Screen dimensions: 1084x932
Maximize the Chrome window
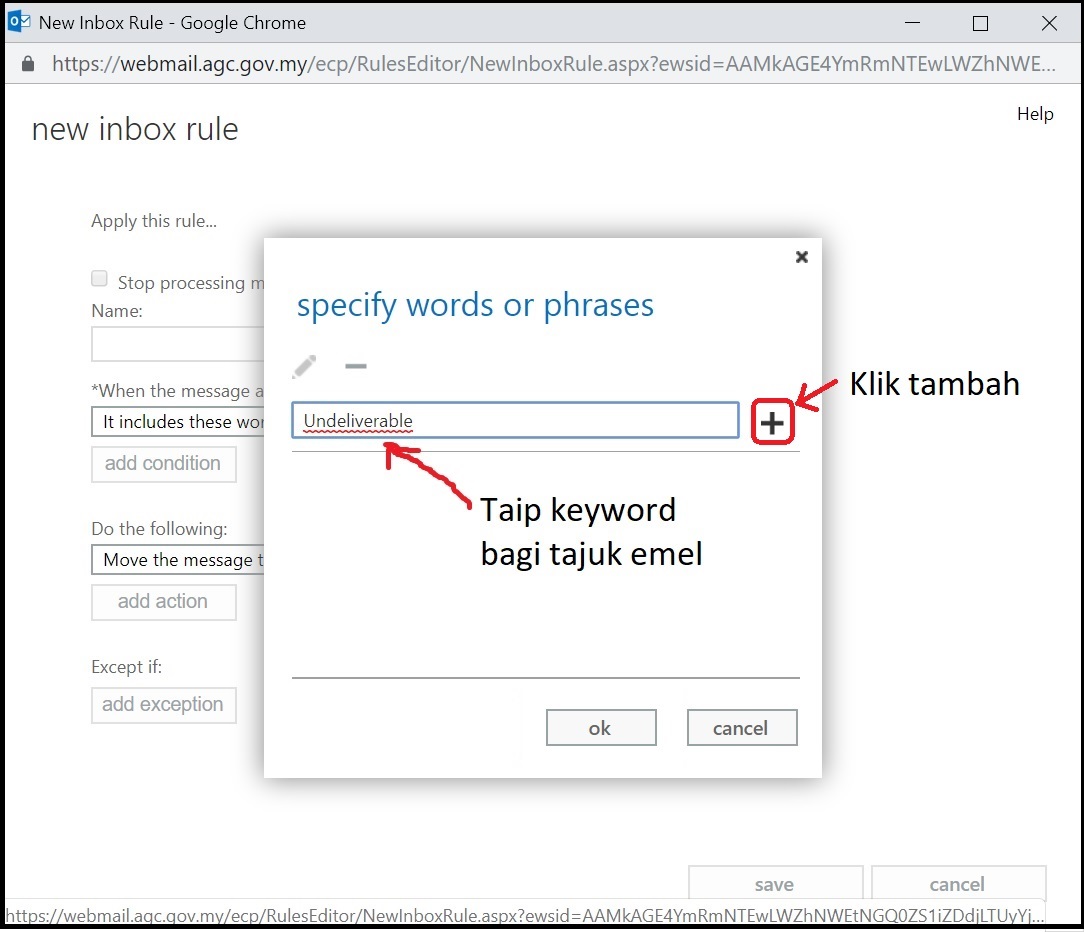[x=980, y=23]
